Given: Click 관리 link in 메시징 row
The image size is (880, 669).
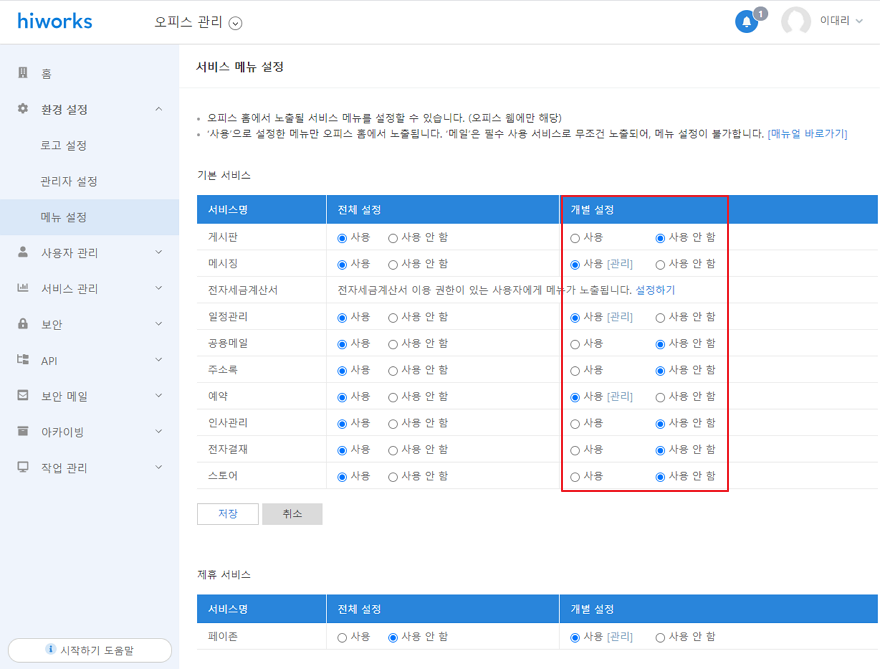Looking at the screenshot, I should [620, 264].
